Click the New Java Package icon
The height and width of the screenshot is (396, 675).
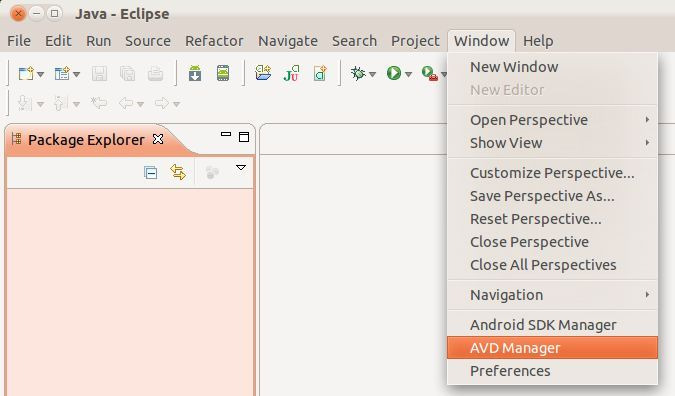tap(263, 73)
